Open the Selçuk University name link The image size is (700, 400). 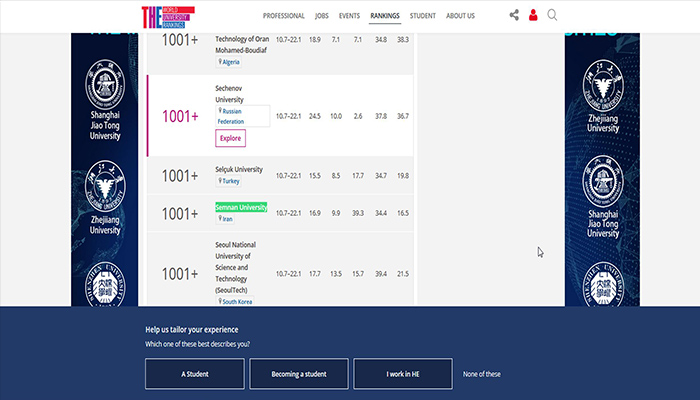(239, 169)
